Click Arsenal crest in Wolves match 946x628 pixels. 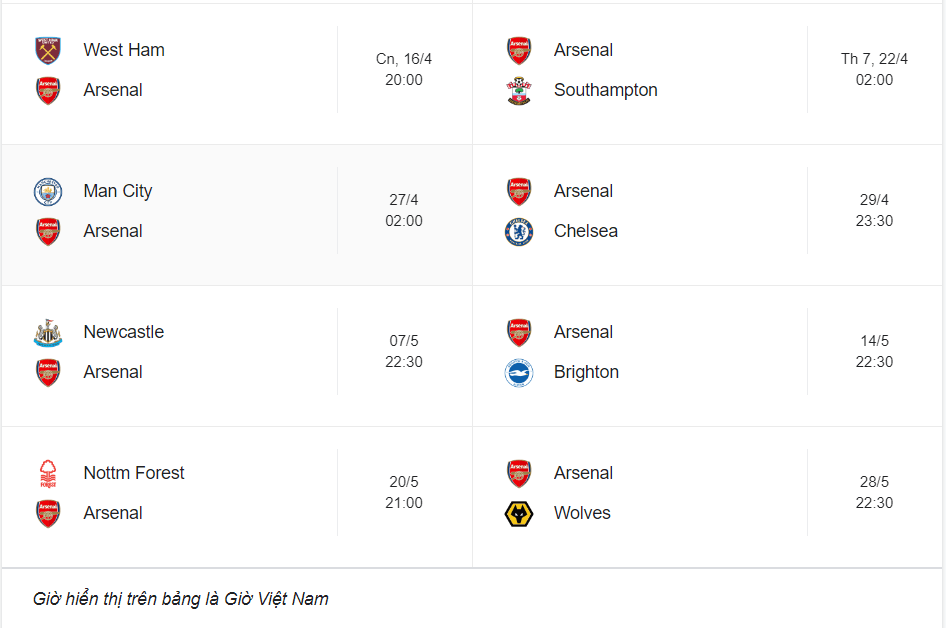(518, 473)
